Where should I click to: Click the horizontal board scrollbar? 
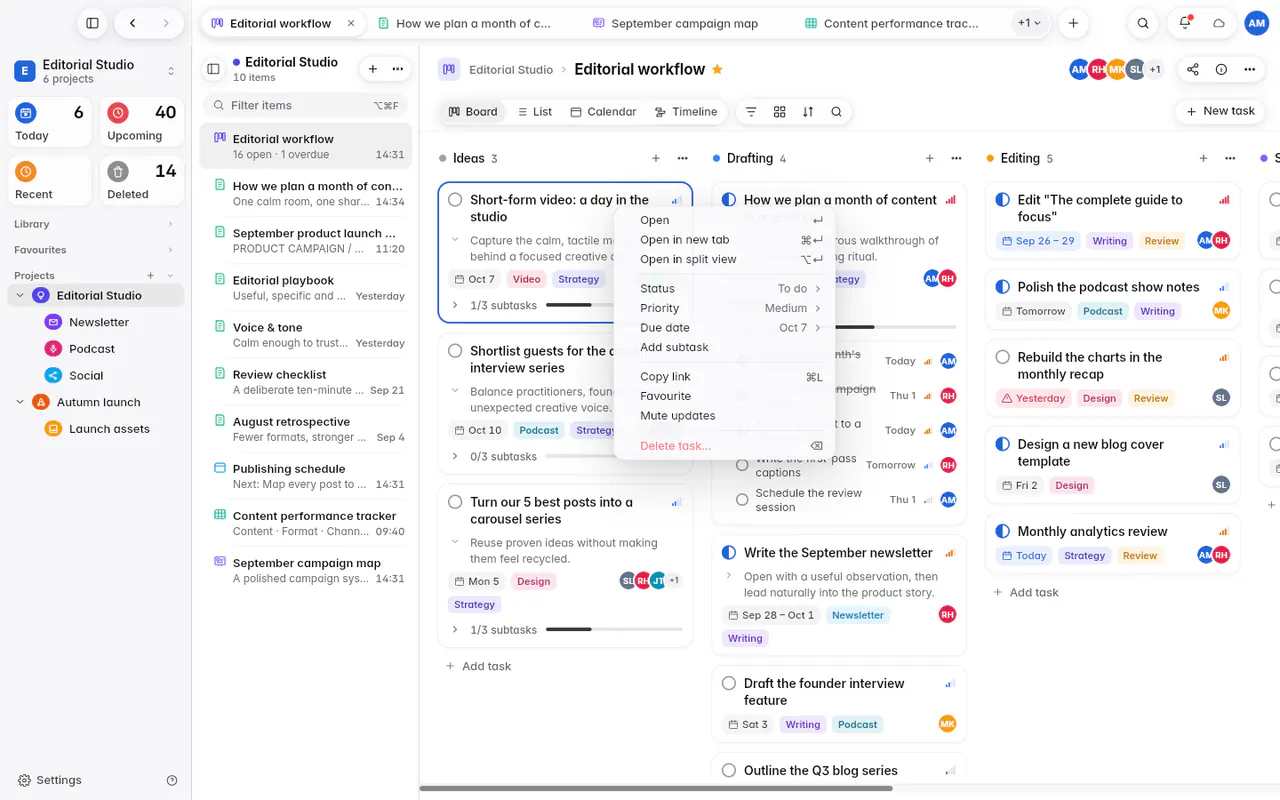656,789
